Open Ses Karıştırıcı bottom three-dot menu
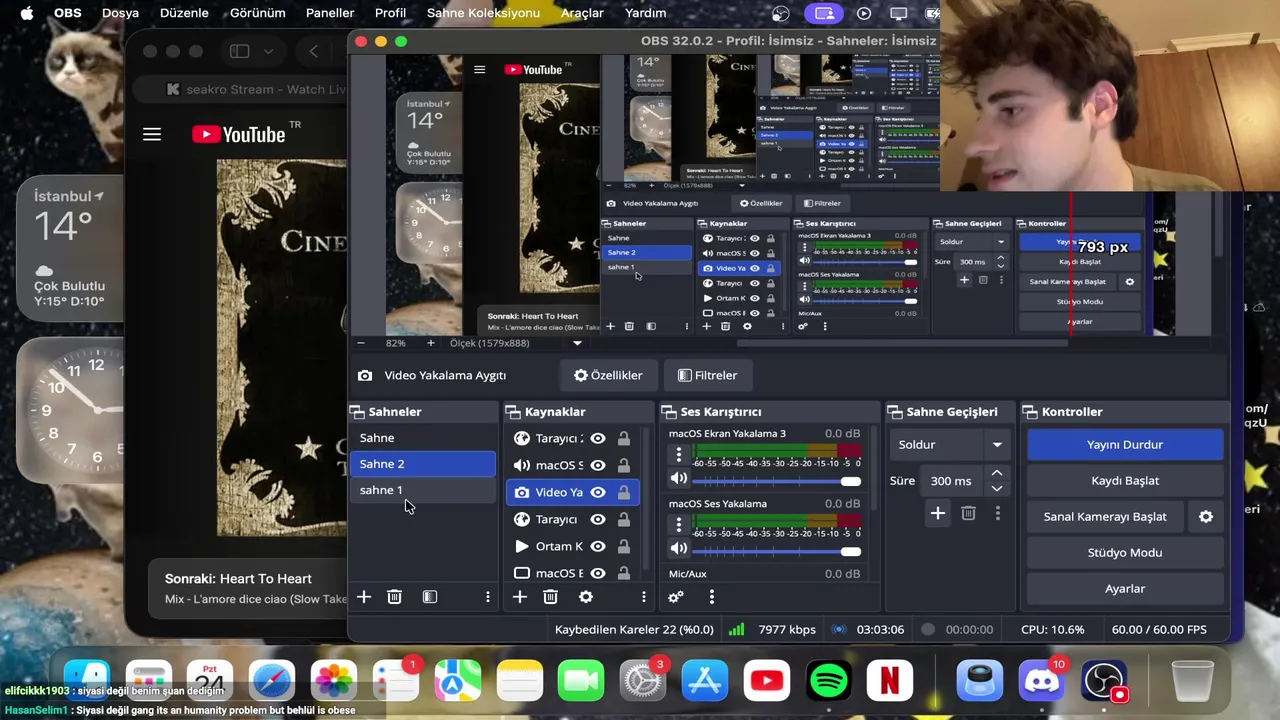Image resolution: width=1280 pixels, height=720 pixels. pyautogui.click(x=712, y=597)
